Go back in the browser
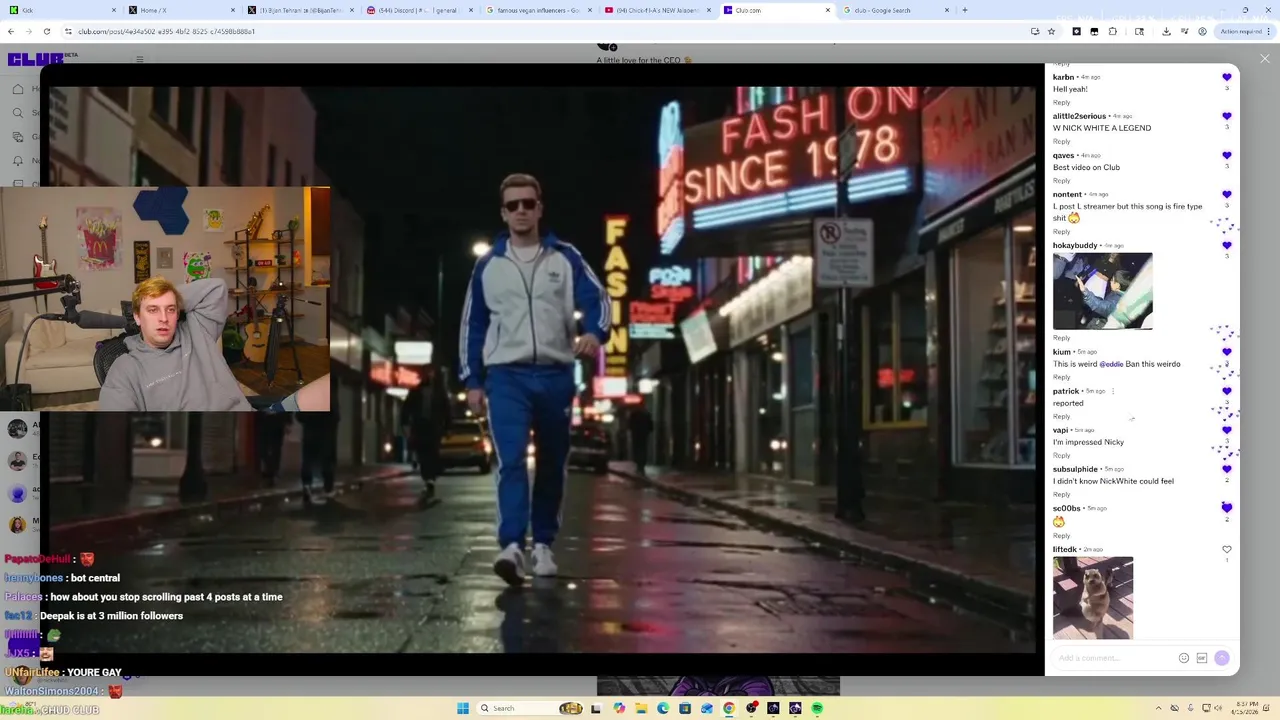This screenshot has width=1280, height=720. click(x=11, y=31)
